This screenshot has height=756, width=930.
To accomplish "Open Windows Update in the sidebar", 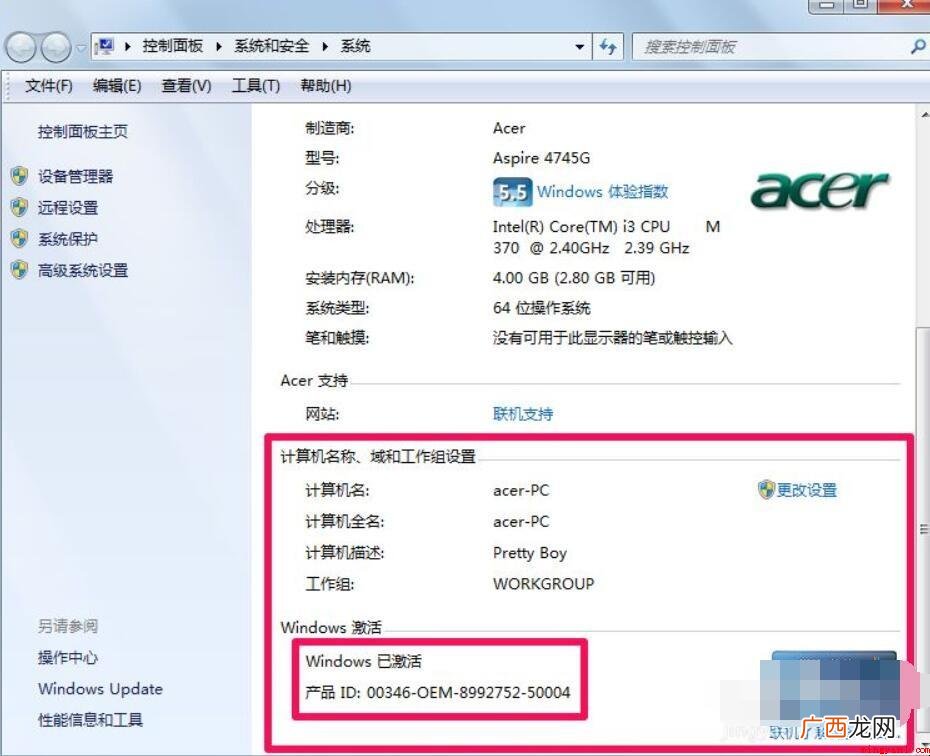I will point(100,689).
